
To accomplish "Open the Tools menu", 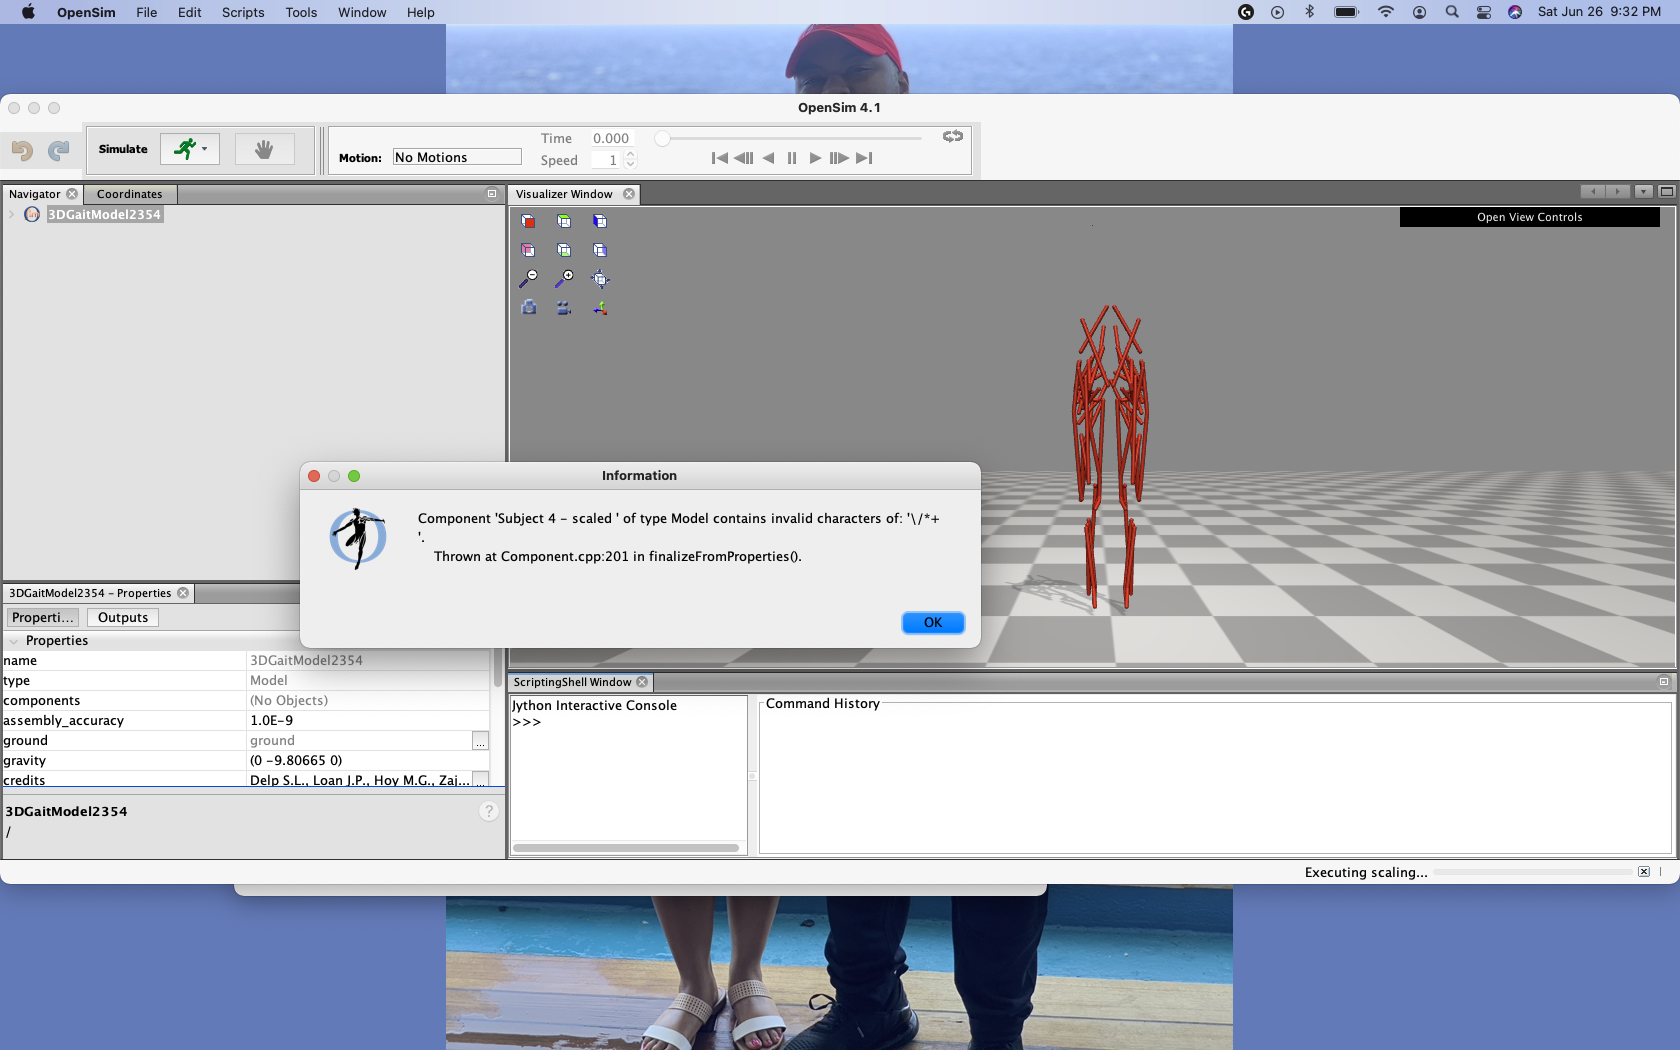I will [301, 12].
